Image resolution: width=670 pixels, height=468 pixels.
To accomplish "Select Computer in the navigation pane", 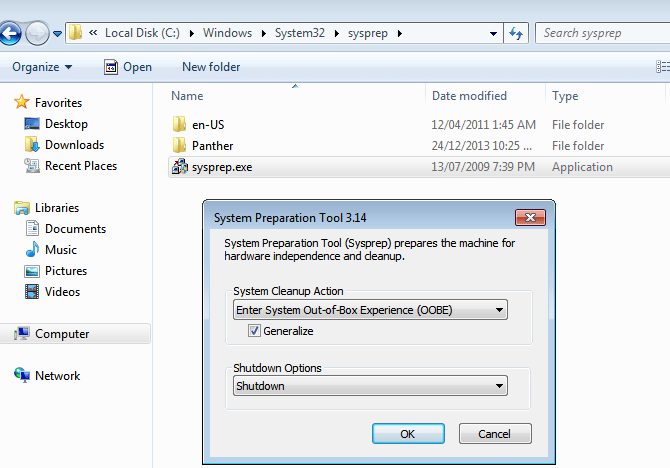I will point(62,334).
